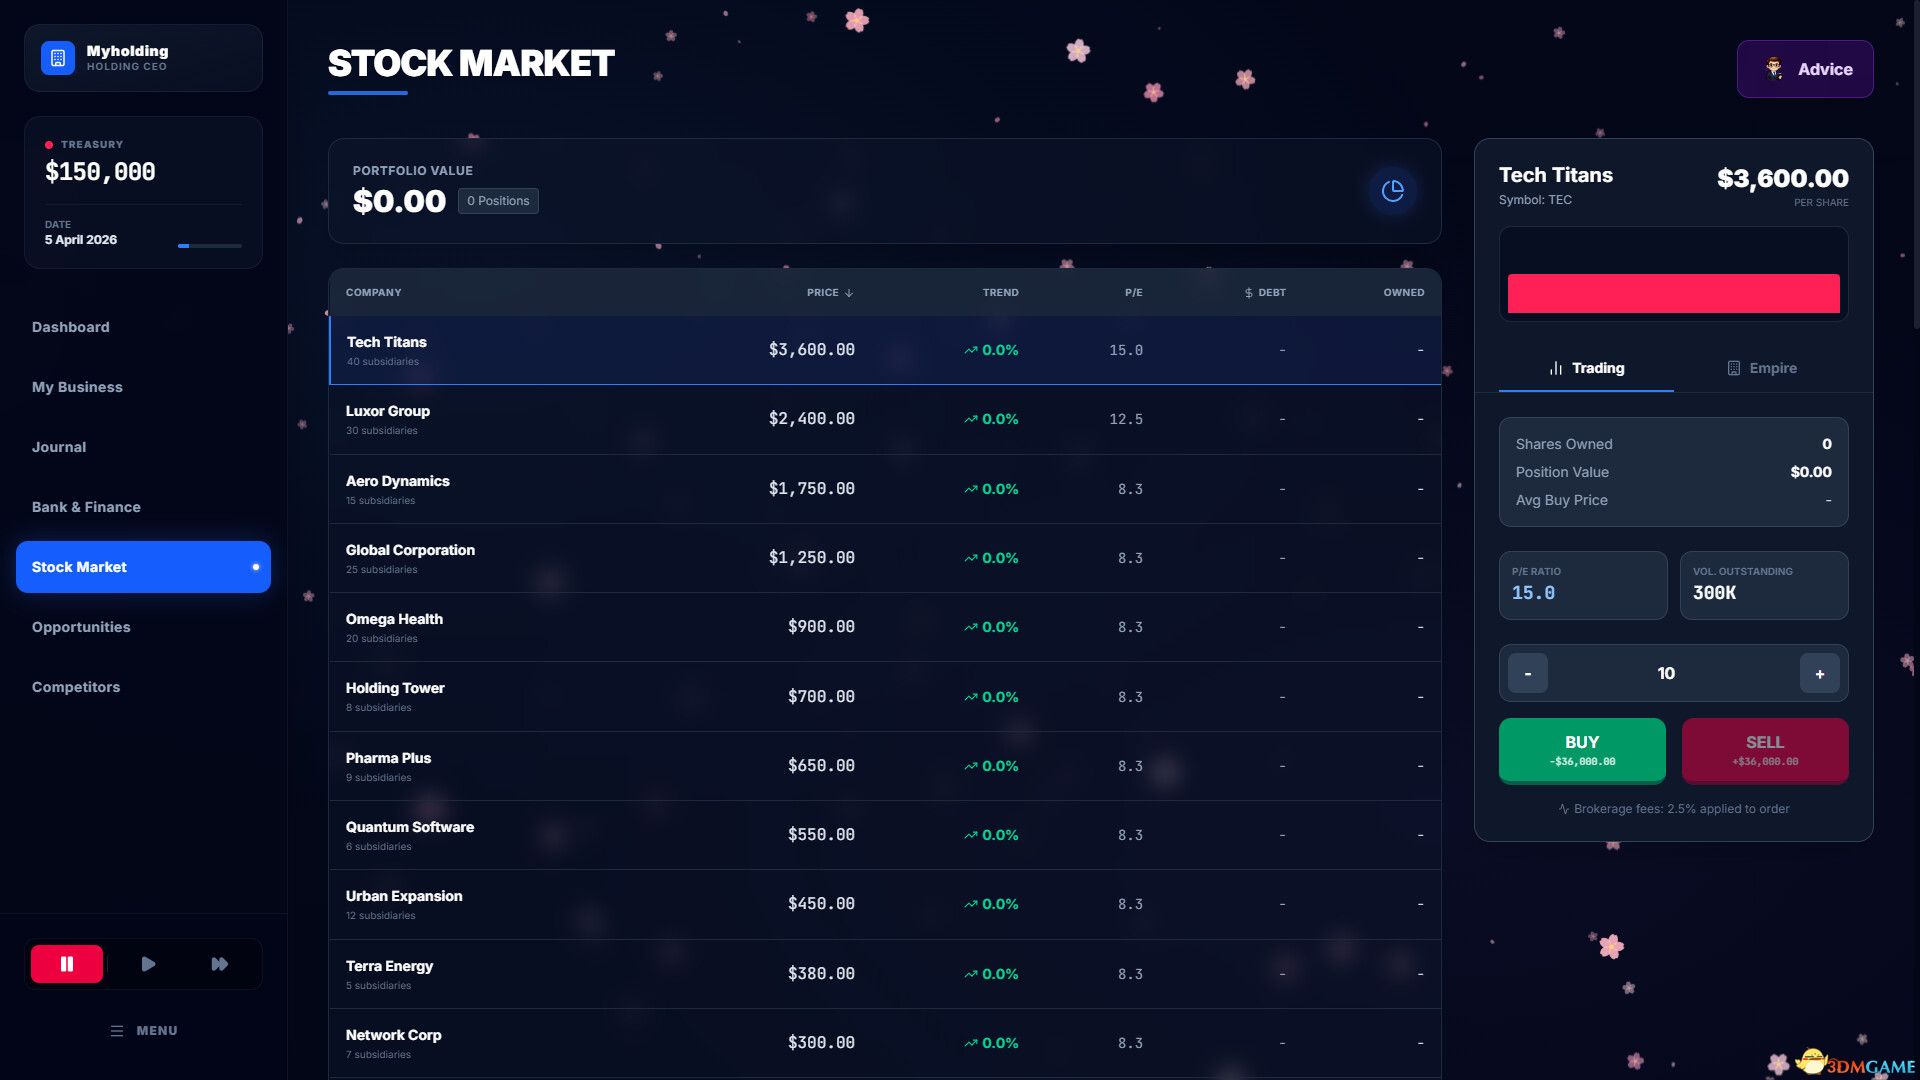Open the portfolio pie chart icon
The width and height of the screenshot is (1920, 1080).
tap(1392, 191)
